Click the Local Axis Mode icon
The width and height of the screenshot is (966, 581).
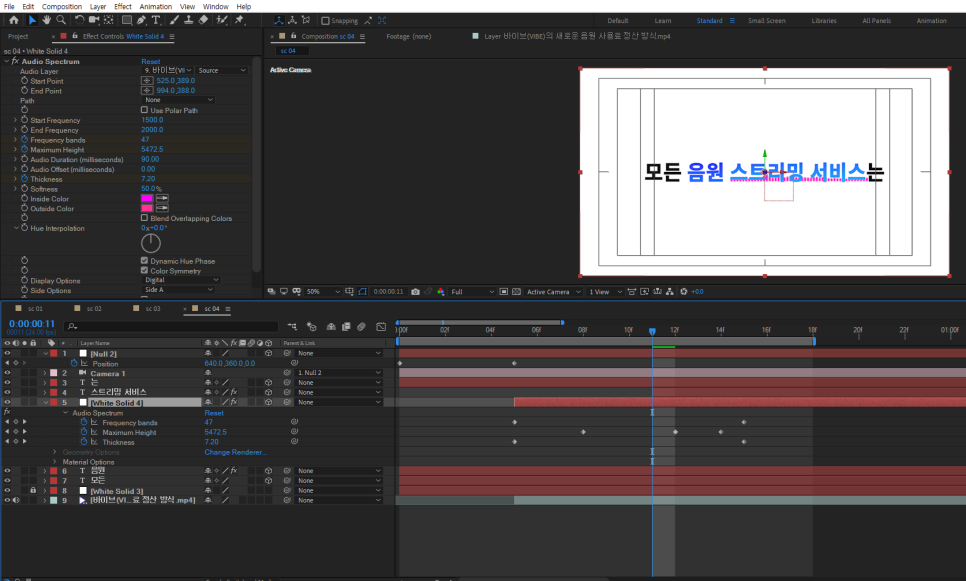pos(278,20)
